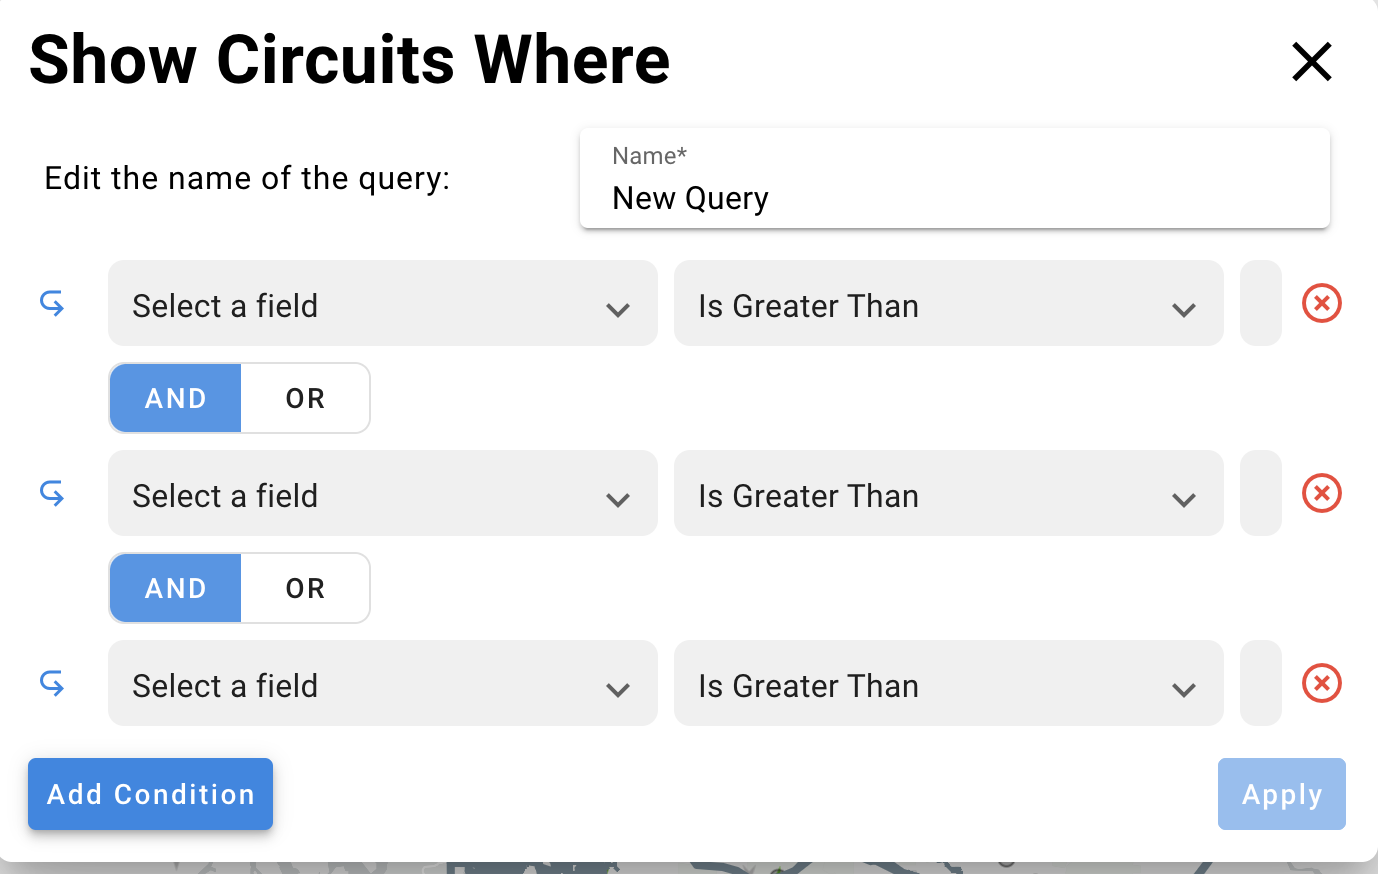This screenshot has height=874, width=1378.
Task: Open second row's Select a field dropdown
Action: (382, 494)
